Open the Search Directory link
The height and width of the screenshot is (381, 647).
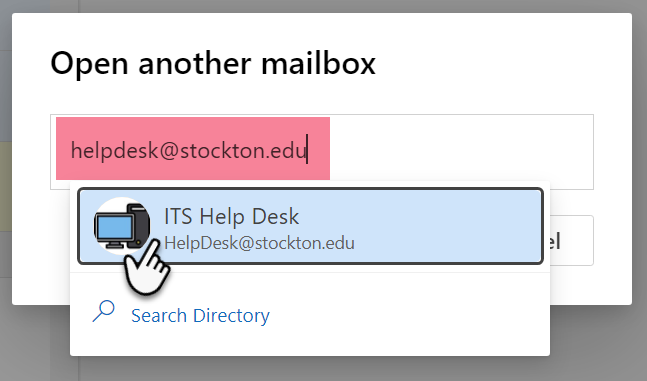[200, 315]
